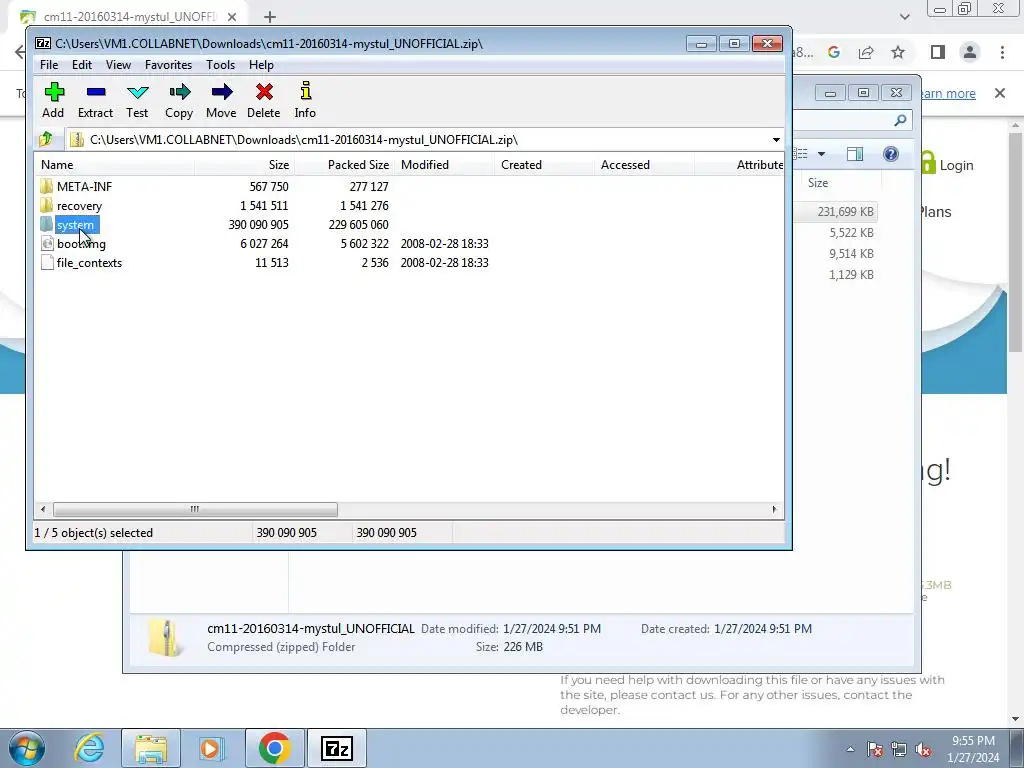The width and height of the screenshot is (1024, 768).
Task: Click horizontal scrollbar left arrow
Action: 43,509
